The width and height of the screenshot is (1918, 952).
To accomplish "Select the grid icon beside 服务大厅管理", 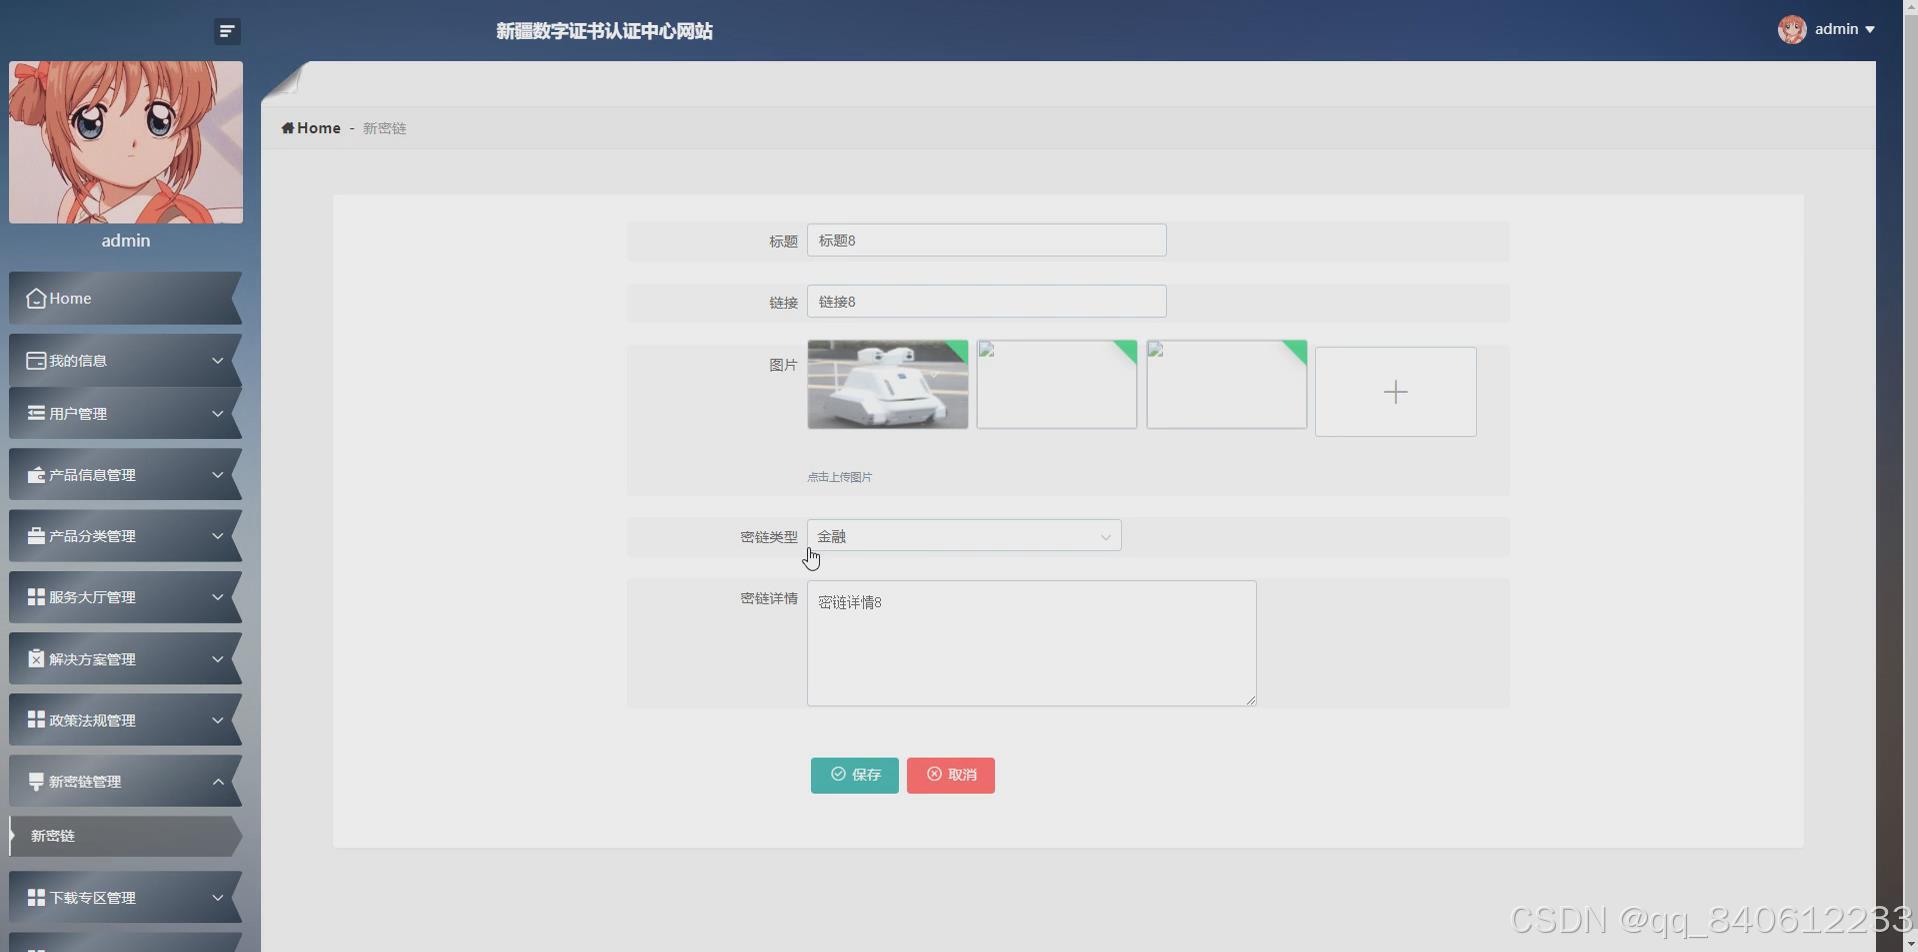I will pos(35,597).
